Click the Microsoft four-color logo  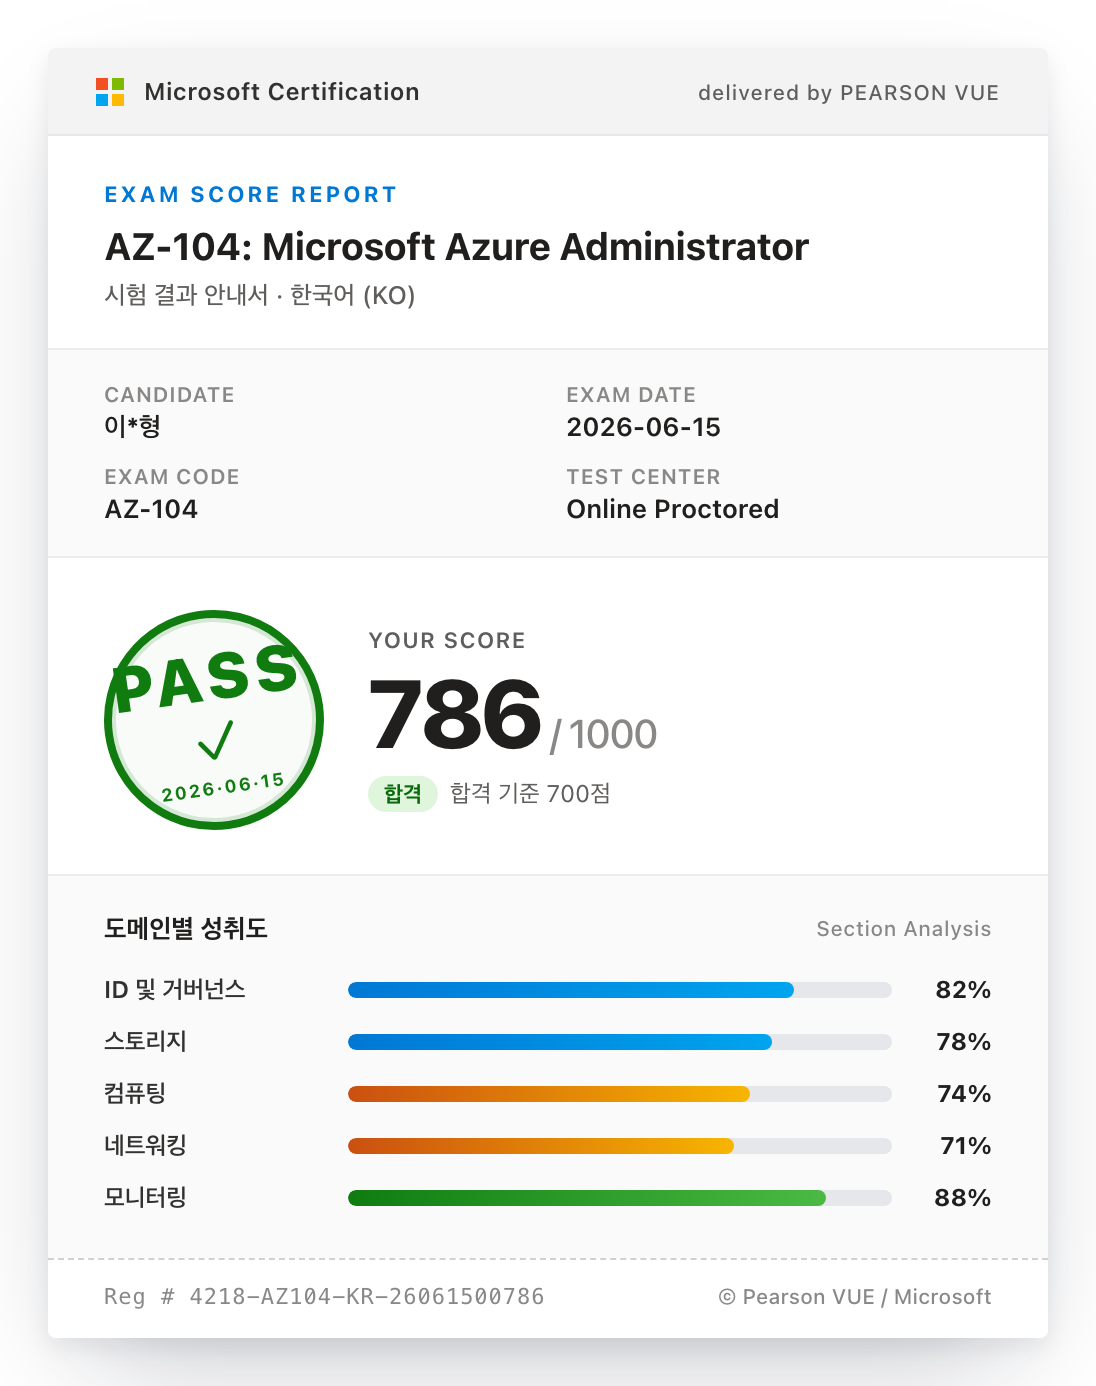tap(110, 92)
